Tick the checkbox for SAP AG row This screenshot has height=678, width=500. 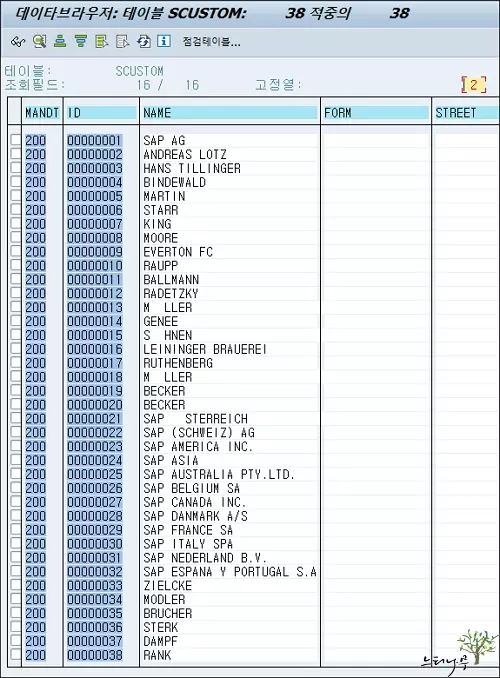tap(15, 140)
